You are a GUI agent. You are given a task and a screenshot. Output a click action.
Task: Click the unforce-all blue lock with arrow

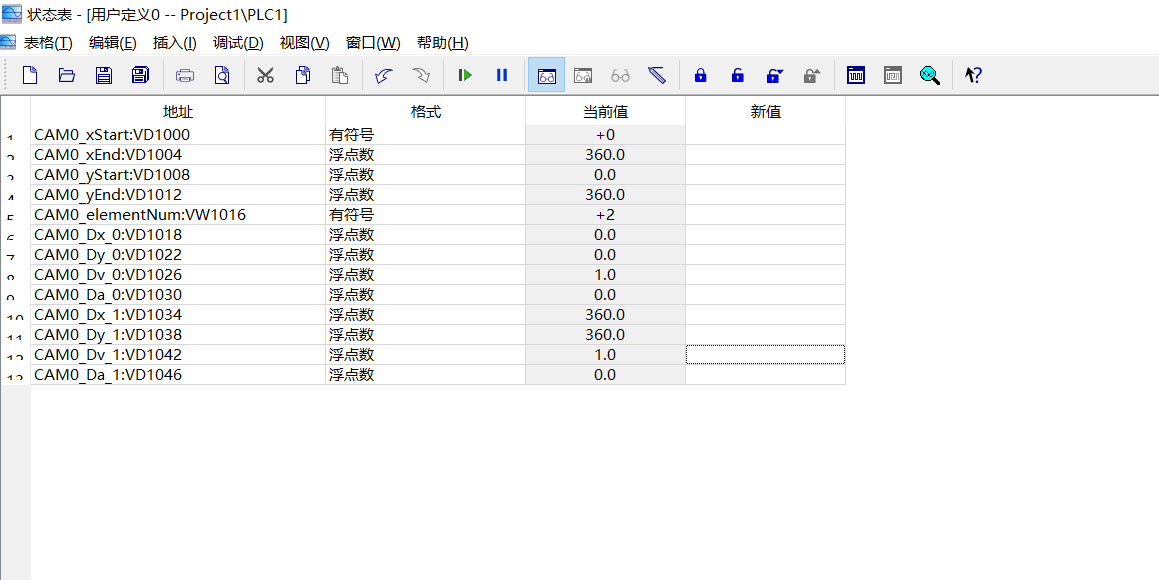(x=775, y=75)
